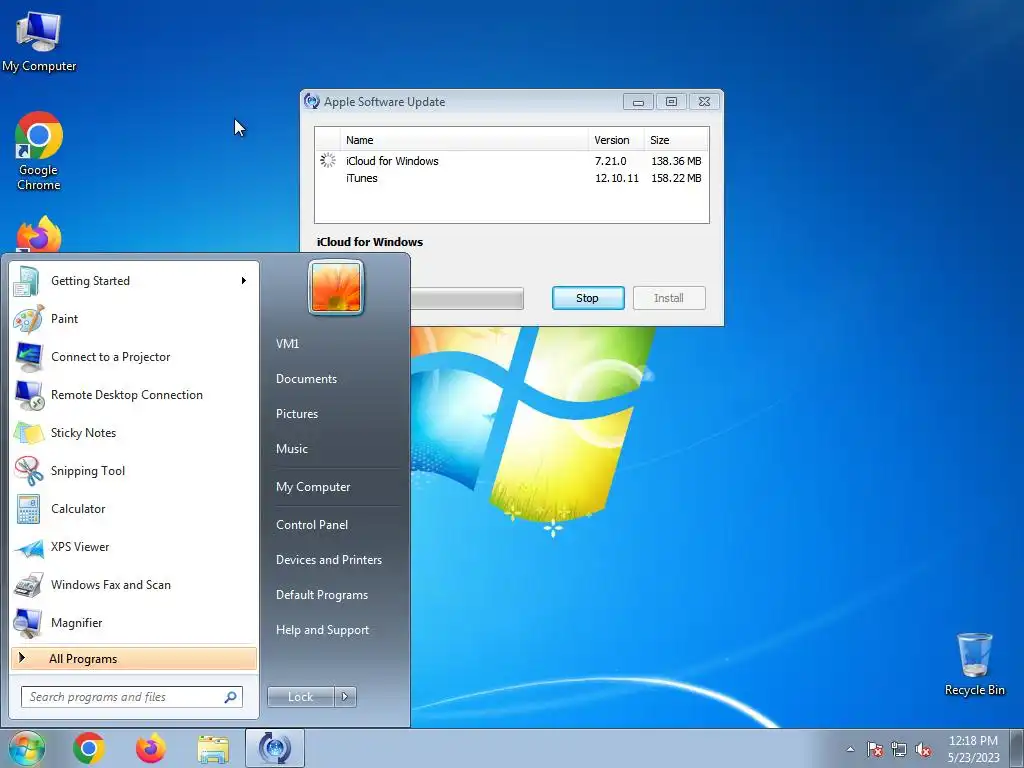Open Windows Fax and Scan icon

click(x=27, y=584)
